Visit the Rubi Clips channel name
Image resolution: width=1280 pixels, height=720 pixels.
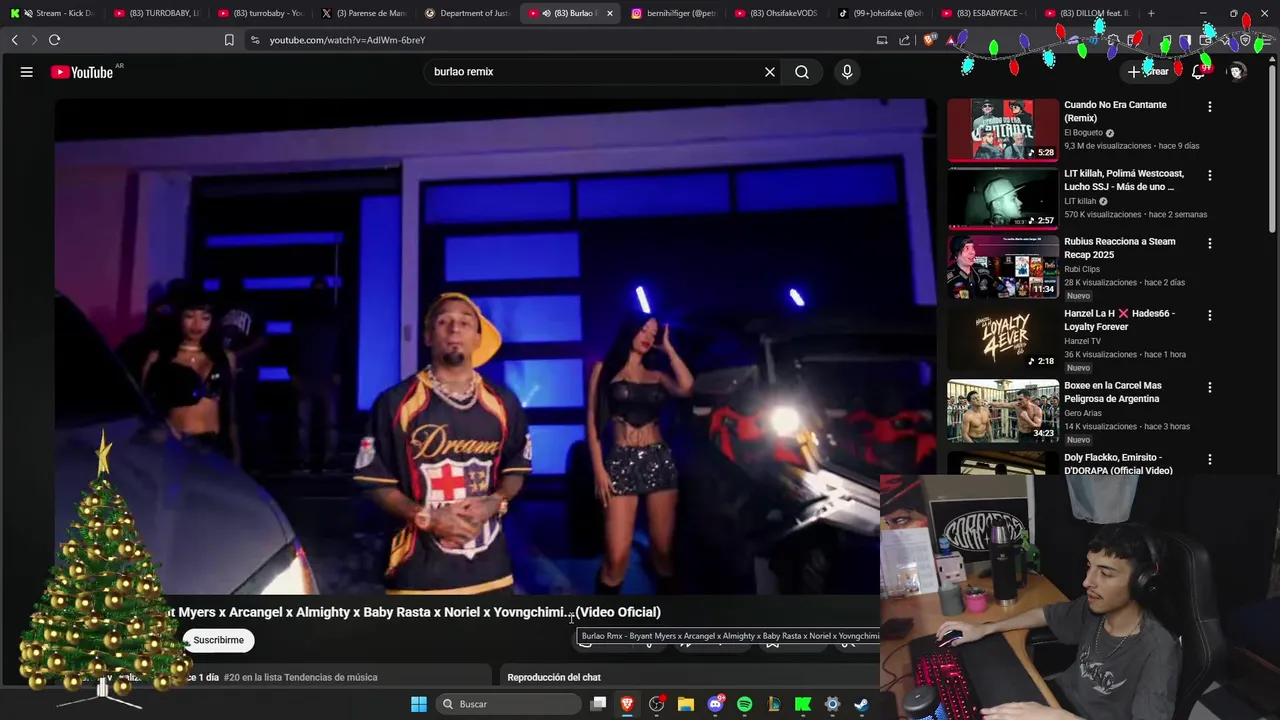[1082, 269]
